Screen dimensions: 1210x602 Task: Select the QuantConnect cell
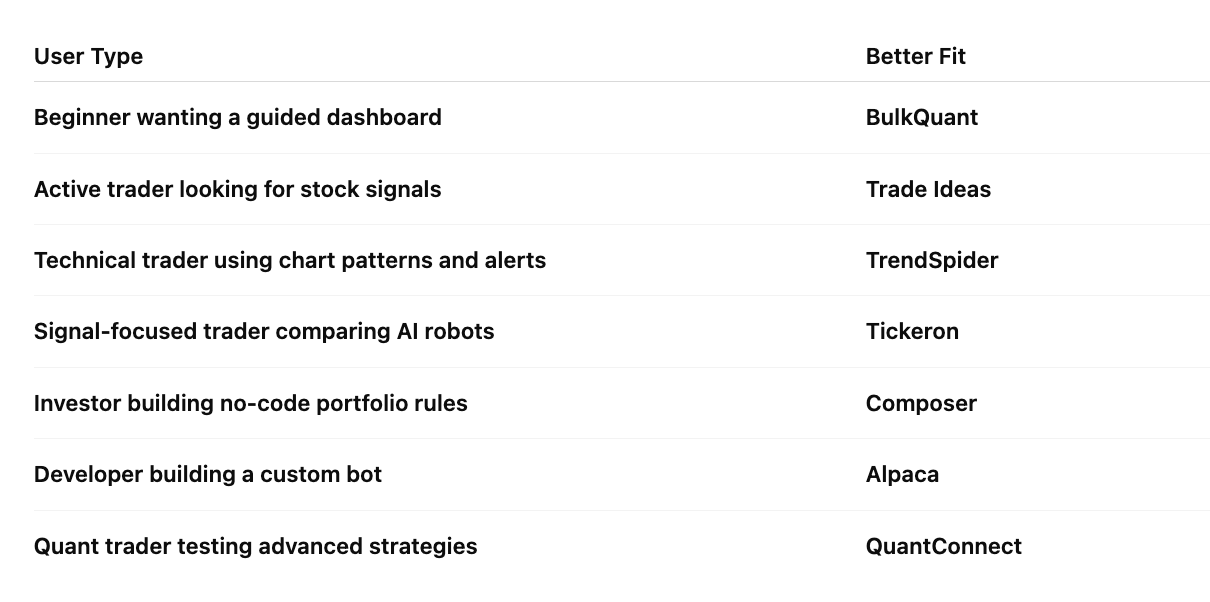coord(944,547)
